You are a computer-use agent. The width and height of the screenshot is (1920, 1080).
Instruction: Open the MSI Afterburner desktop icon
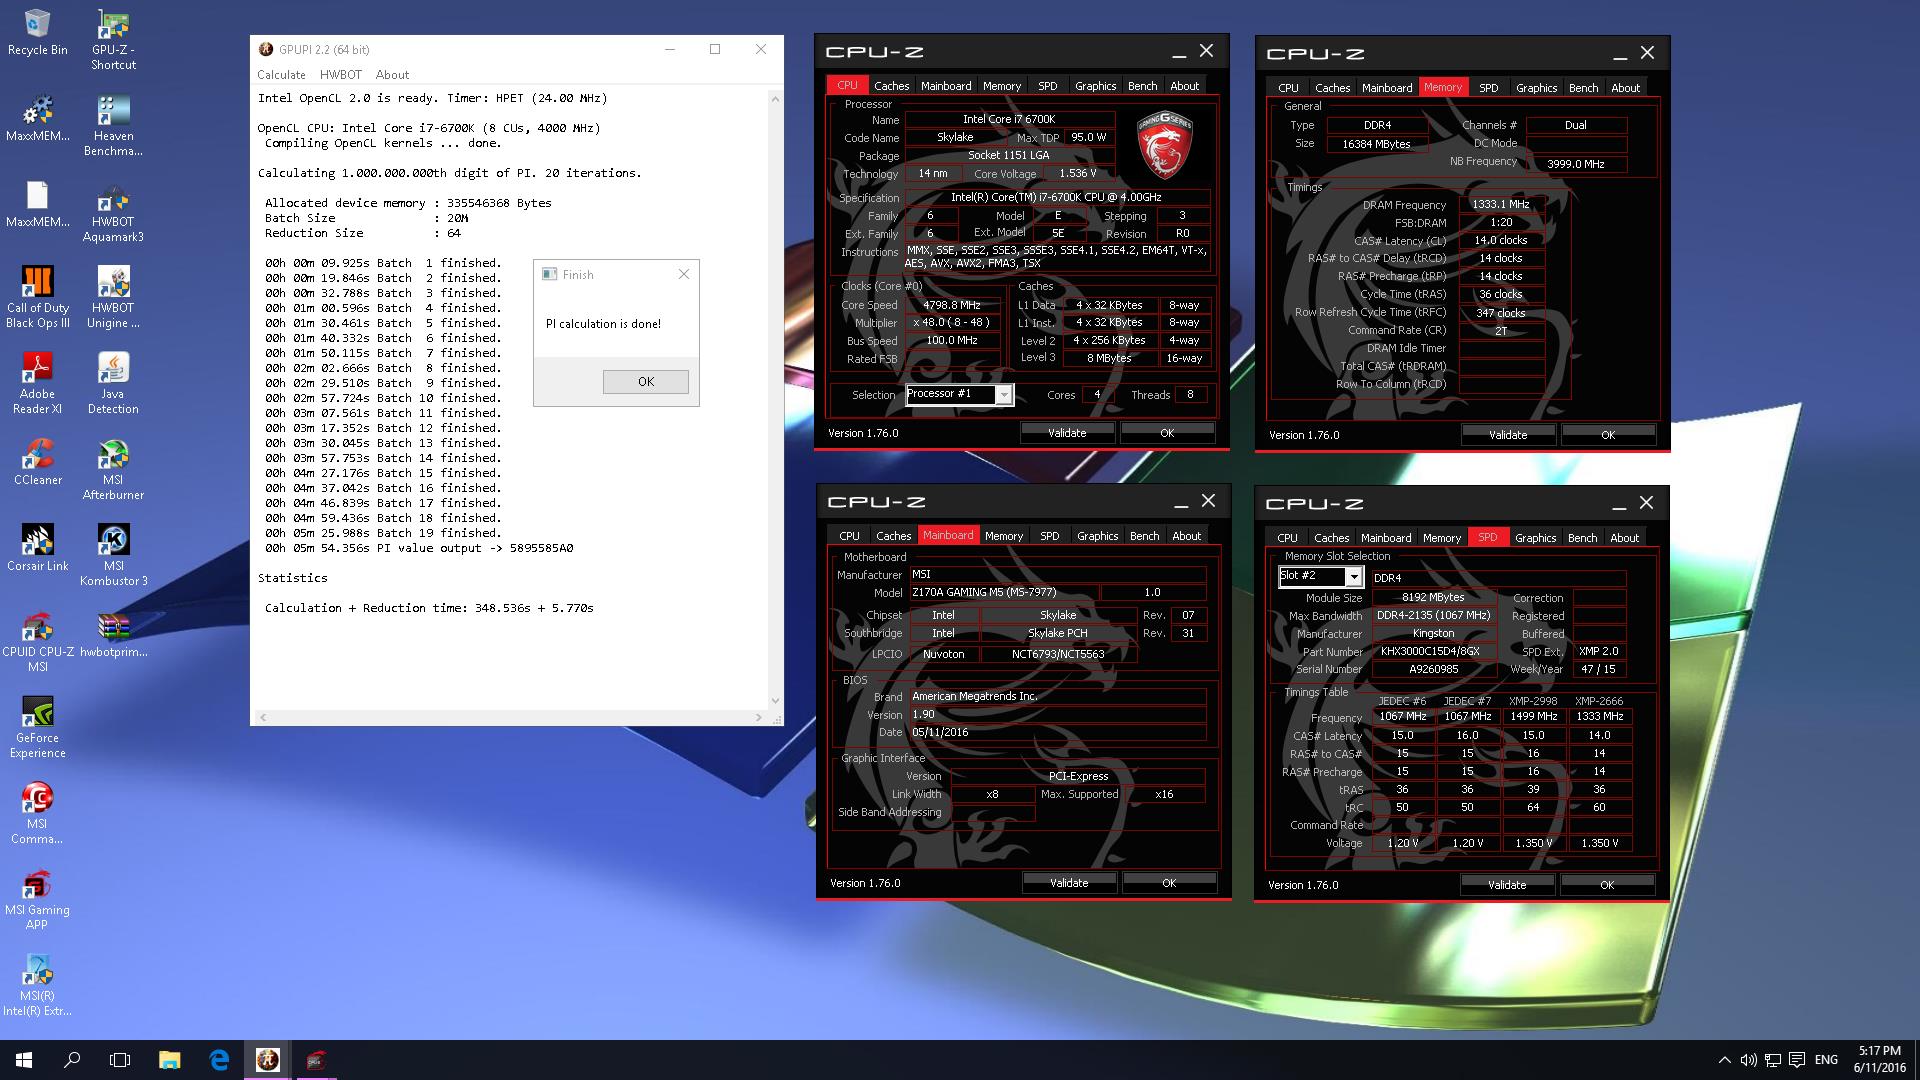pyautogui.click(x=113, y=470)
